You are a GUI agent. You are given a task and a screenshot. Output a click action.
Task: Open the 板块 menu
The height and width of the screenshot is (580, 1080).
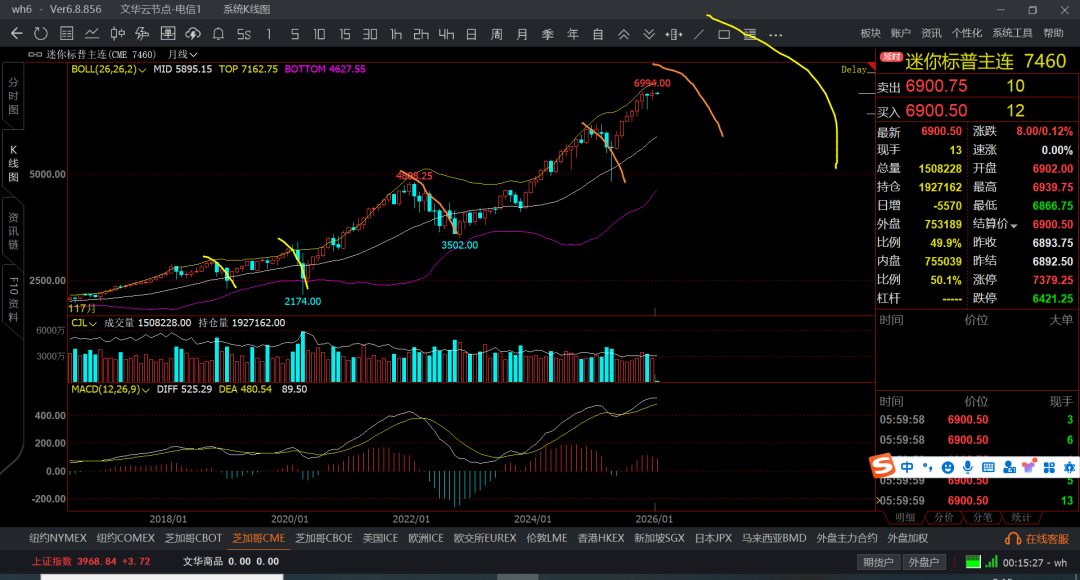871,33
